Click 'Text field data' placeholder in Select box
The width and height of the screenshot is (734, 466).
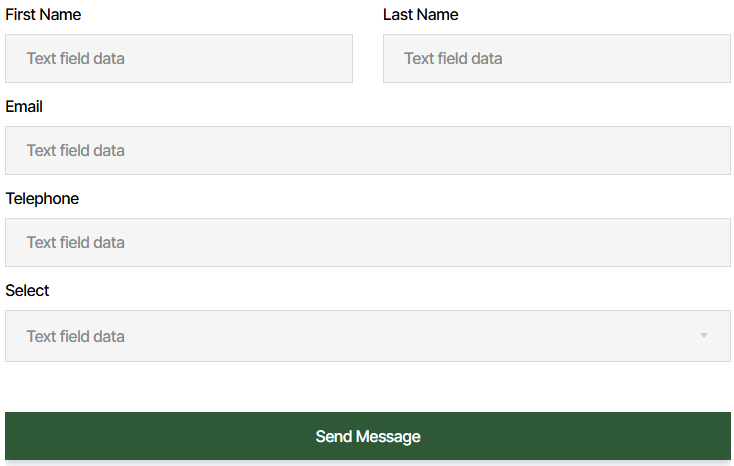click(x=76, y=336)
